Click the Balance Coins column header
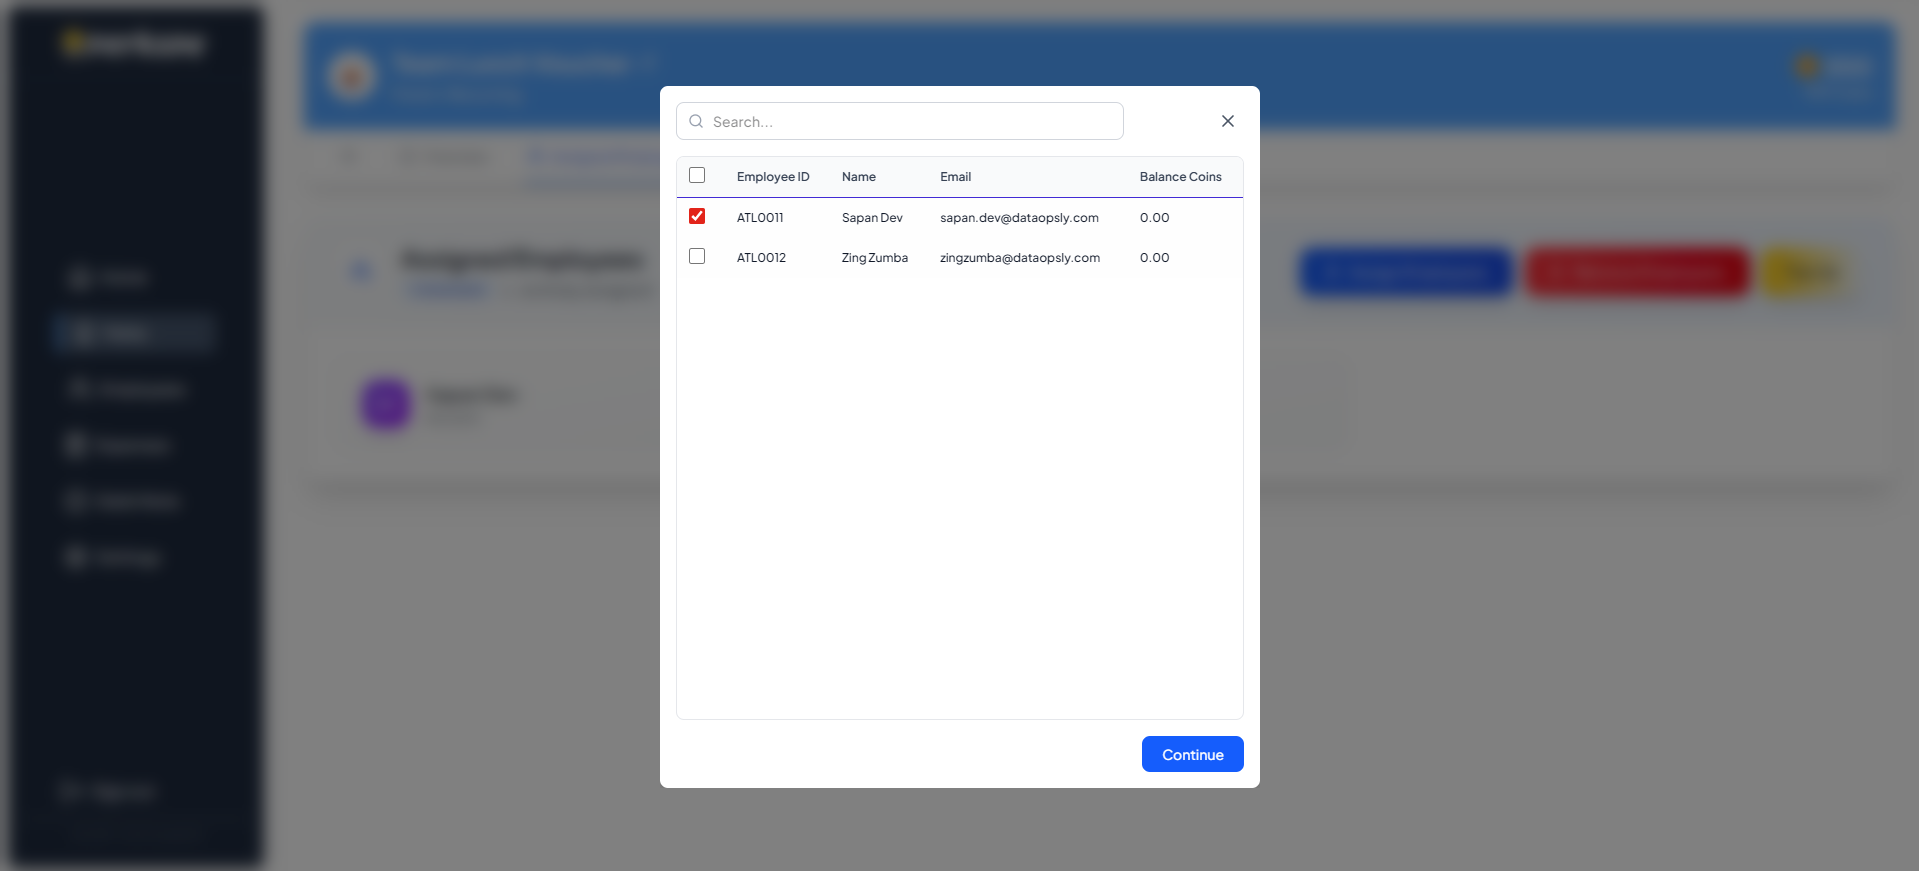The height and width of the screenshot is (871, 1919). [1180, 177]
